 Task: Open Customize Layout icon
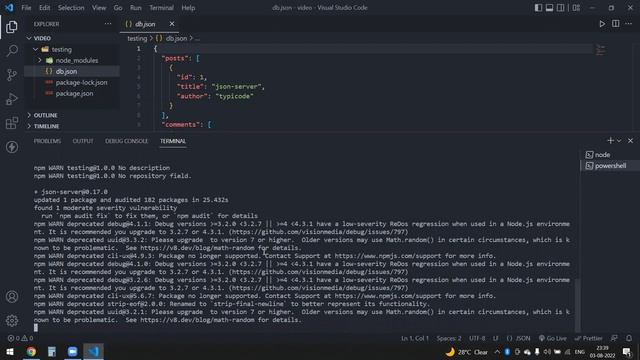[576, 8]
